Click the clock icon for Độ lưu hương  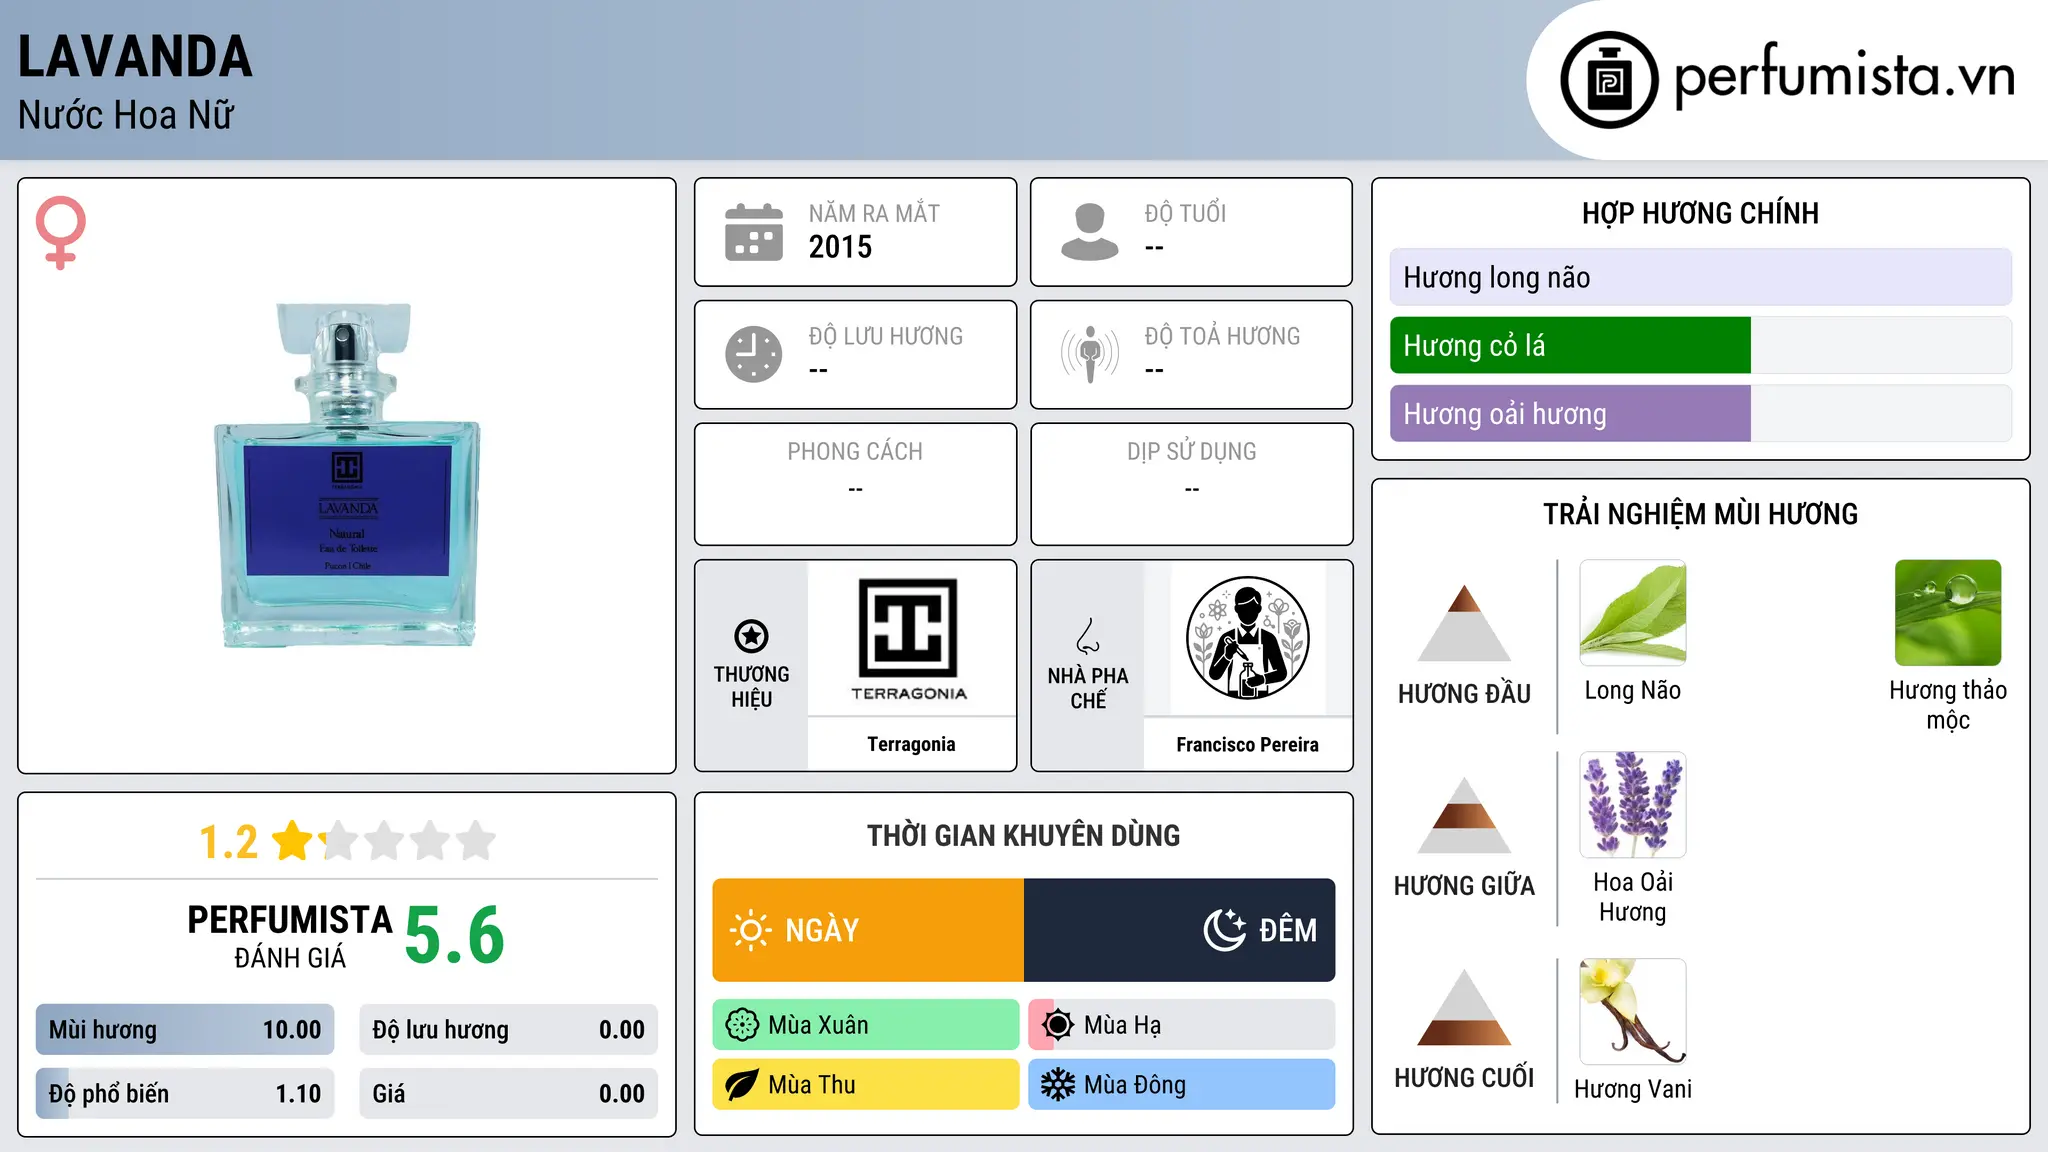(x=754, y=354)
